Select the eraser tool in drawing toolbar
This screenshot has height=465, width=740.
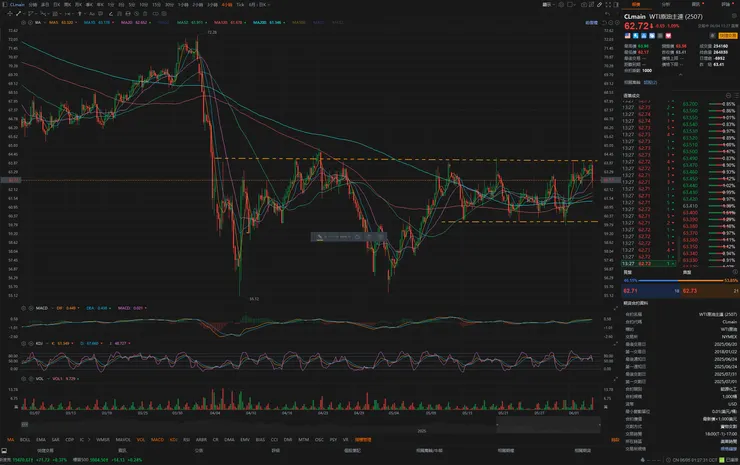pos(111,14)
